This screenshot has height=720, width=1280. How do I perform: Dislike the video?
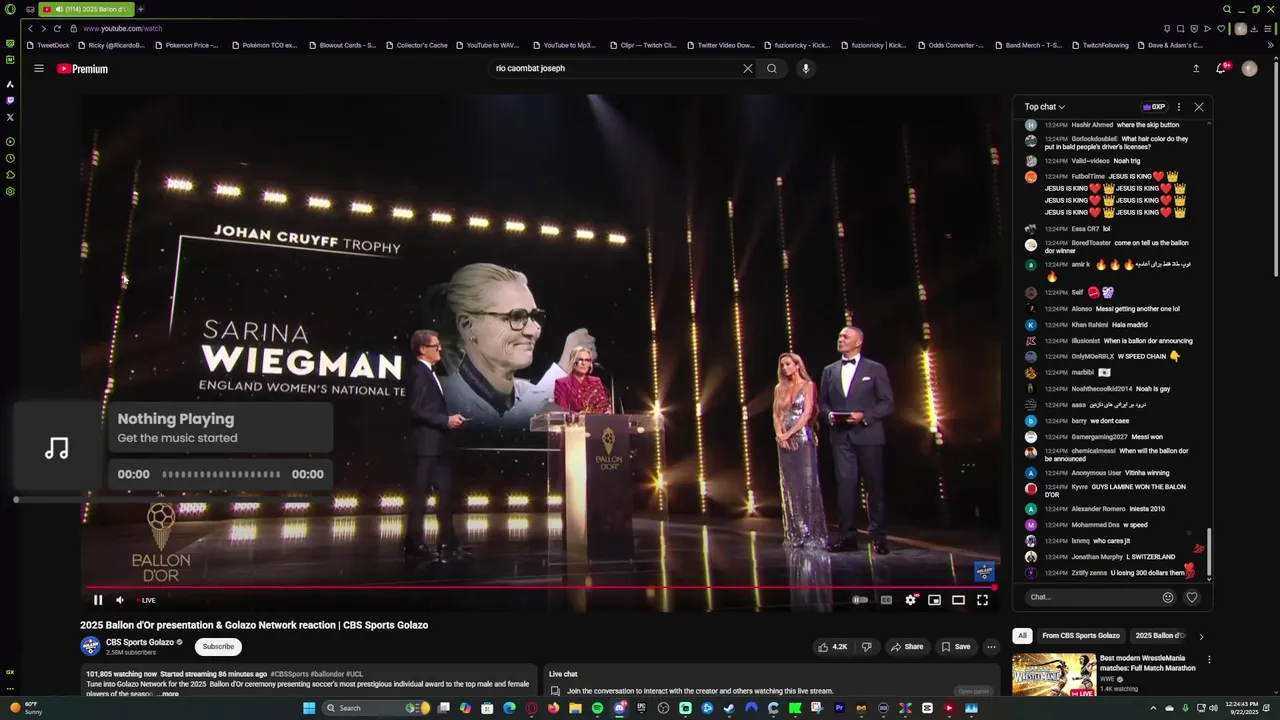coord(867,647)
